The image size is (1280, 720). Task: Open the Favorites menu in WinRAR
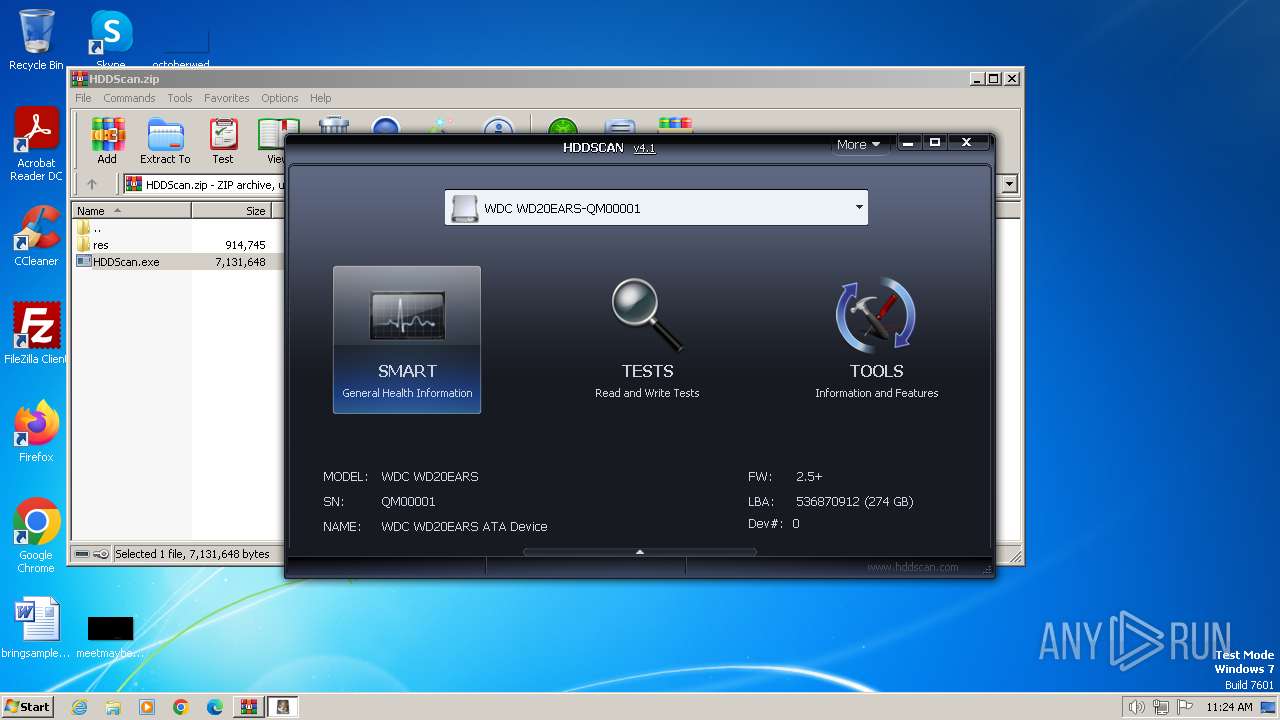pos(227,98)
